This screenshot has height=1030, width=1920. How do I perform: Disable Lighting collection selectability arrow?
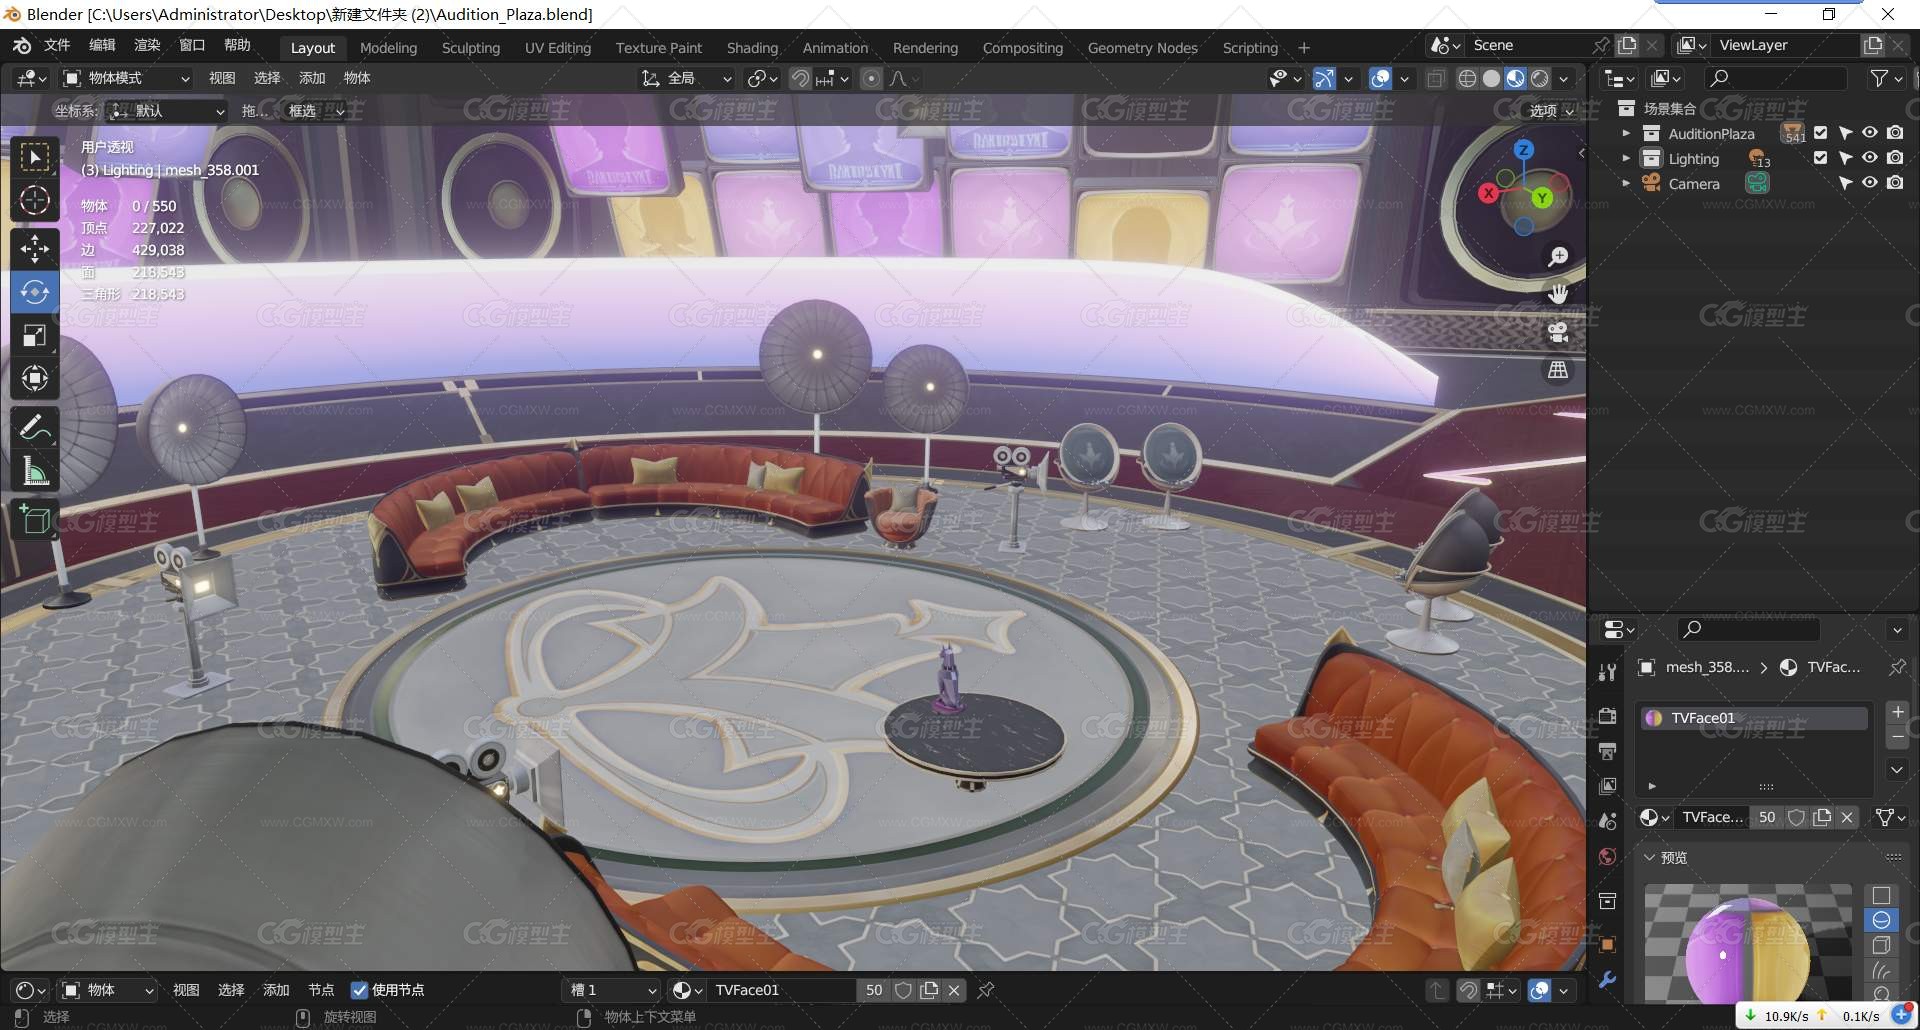coord(1846,158)
